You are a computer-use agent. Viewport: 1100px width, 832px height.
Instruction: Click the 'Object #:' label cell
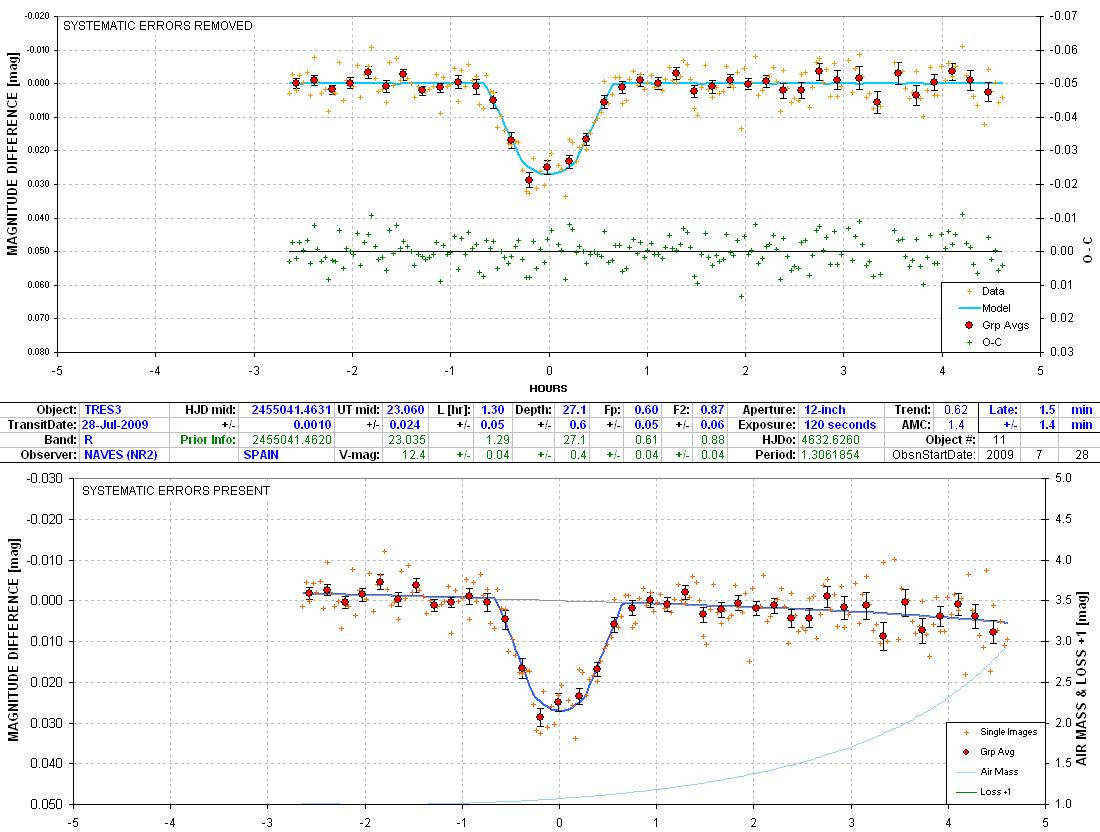[951, 440]
